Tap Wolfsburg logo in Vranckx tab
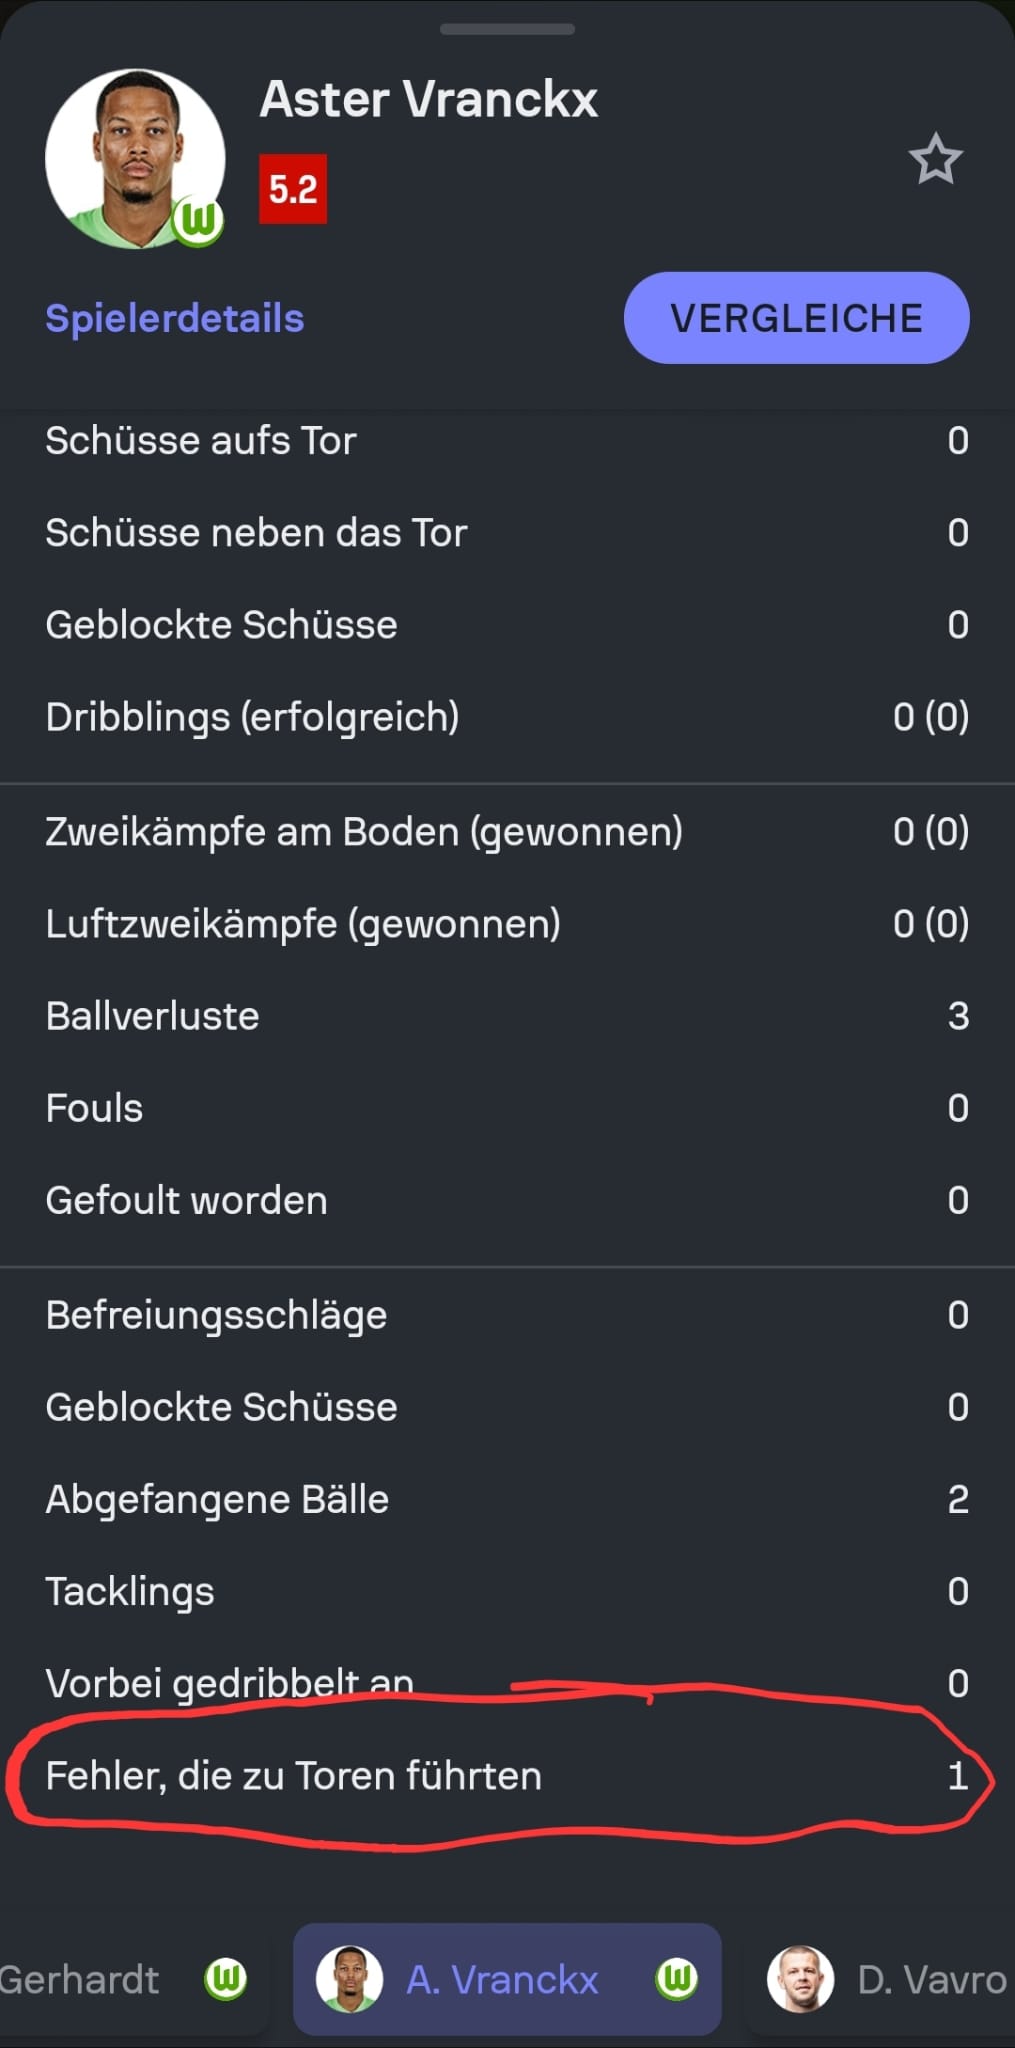This screenshot has width=1015, height=2048. click(x=677, y=1978)
